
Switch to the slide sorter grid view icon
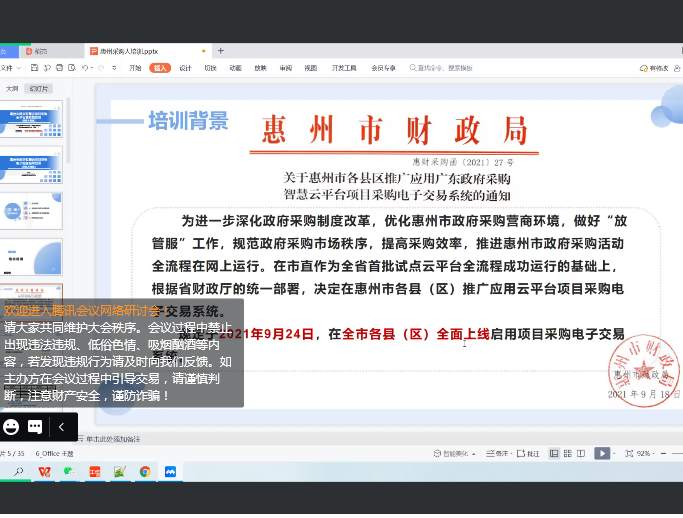568,454
